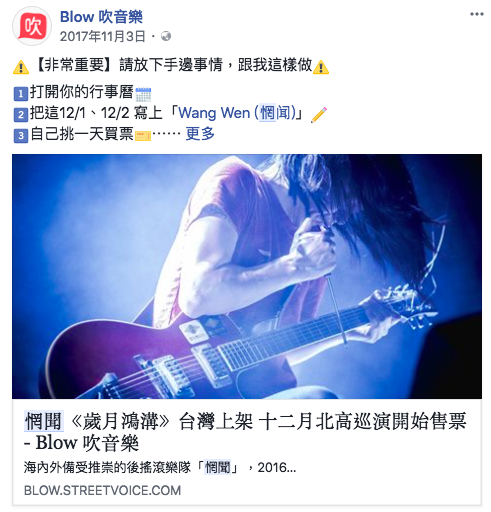This screenshot has height=512, width=491.
Task: Open the 2017年11月3日 post timestamp
Action: pyautogui.click(x=102, y=36)
